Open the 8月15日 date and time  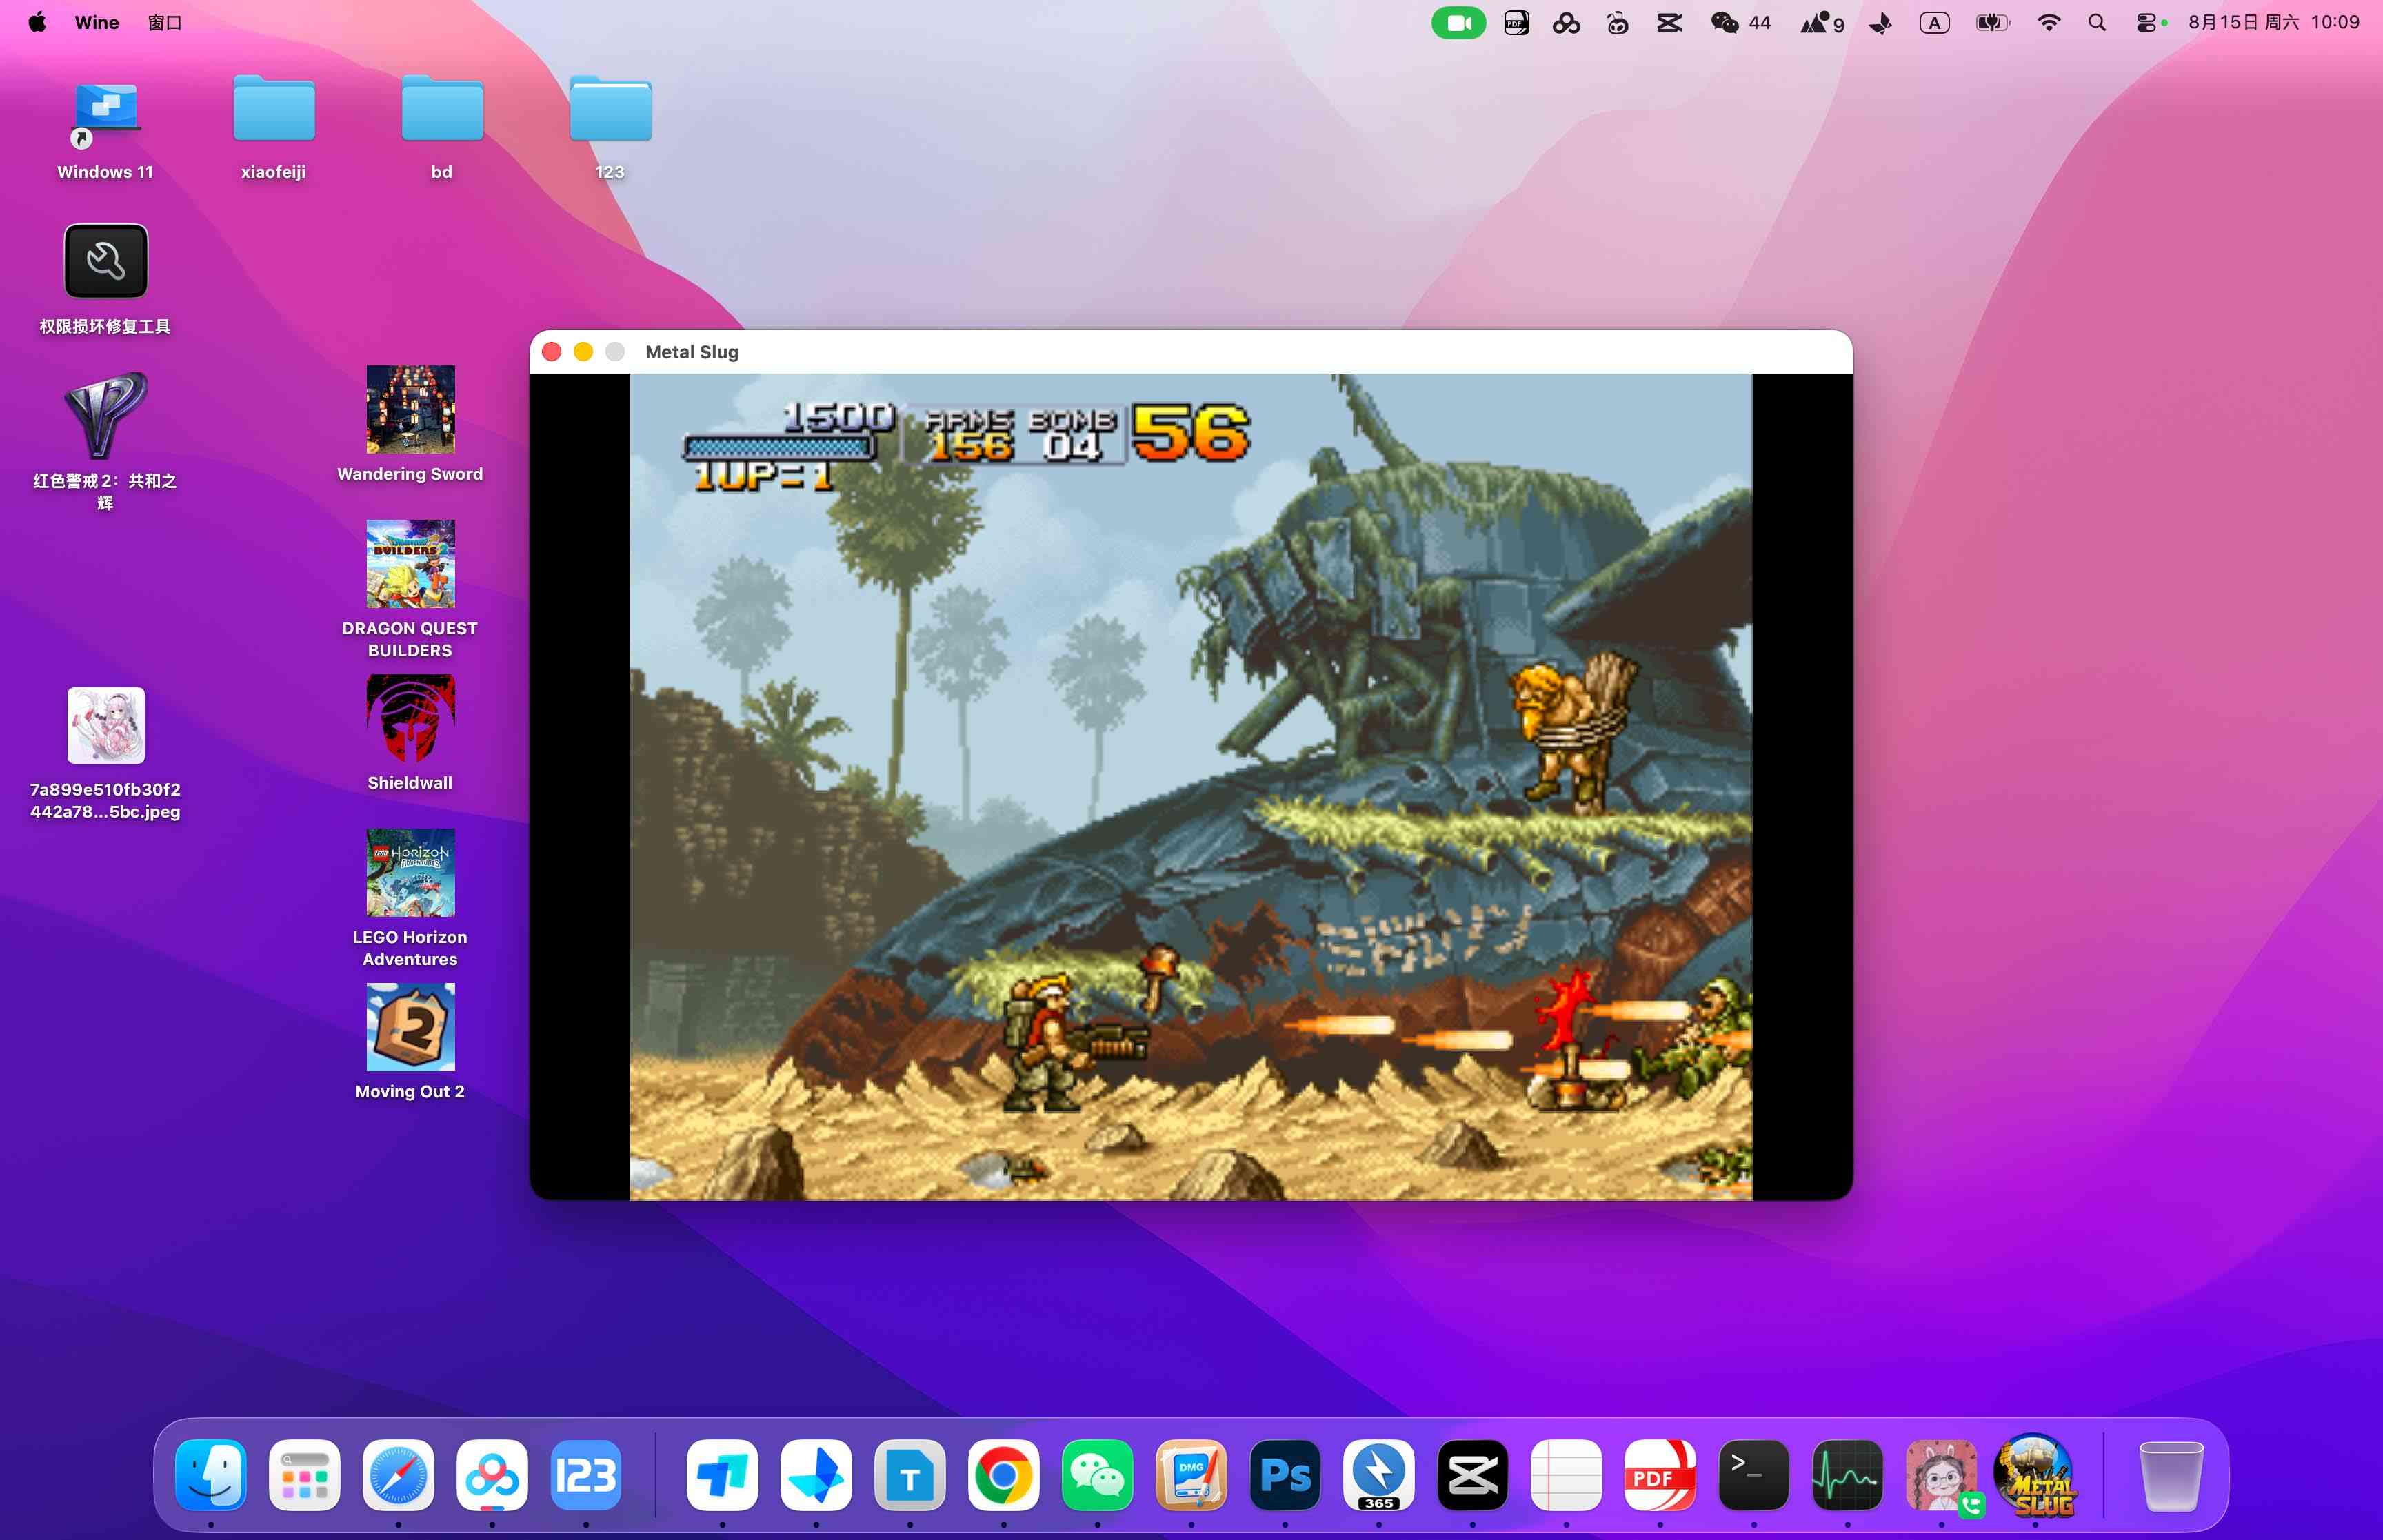click(x=2273, y=22)
